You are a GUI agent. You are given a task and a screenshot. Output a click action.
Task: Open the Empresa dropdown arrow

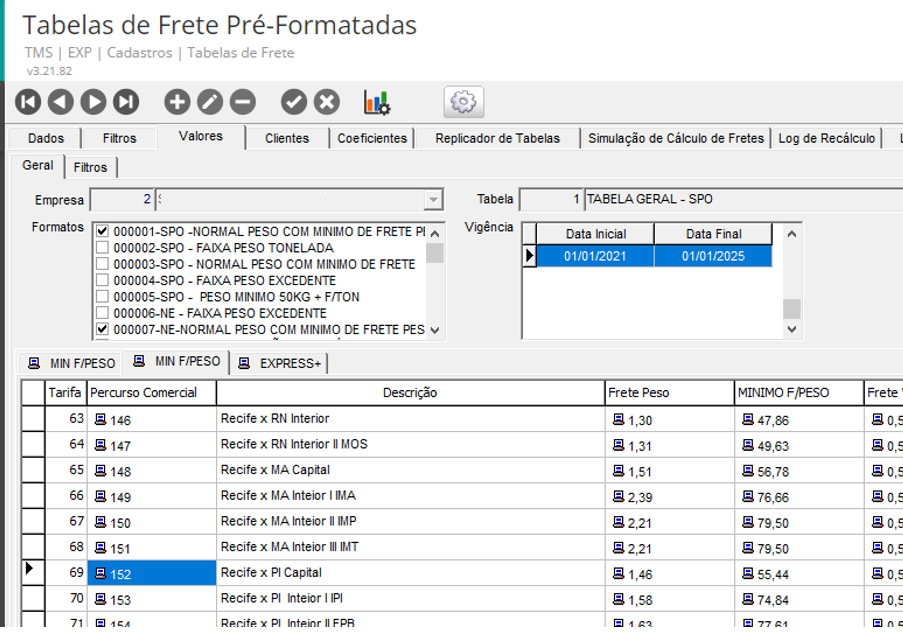433,200
